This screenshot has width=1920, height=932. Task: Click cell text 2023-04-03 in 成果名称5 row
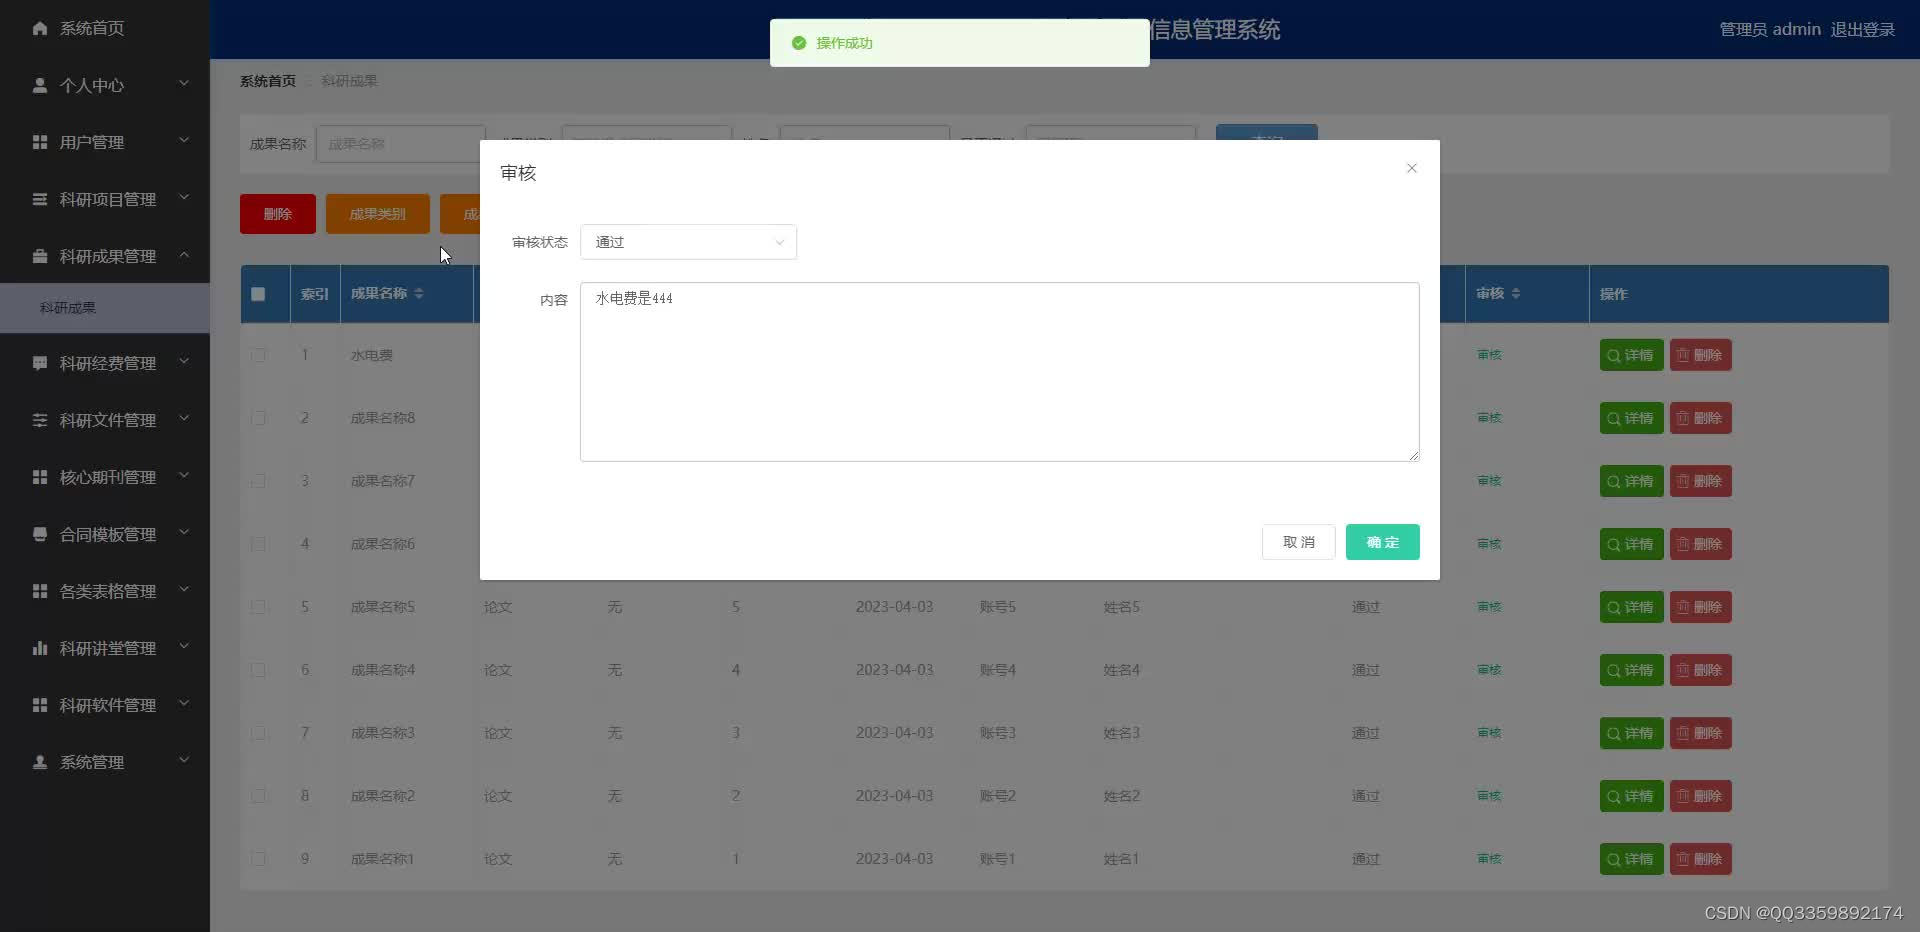point(894,607)
